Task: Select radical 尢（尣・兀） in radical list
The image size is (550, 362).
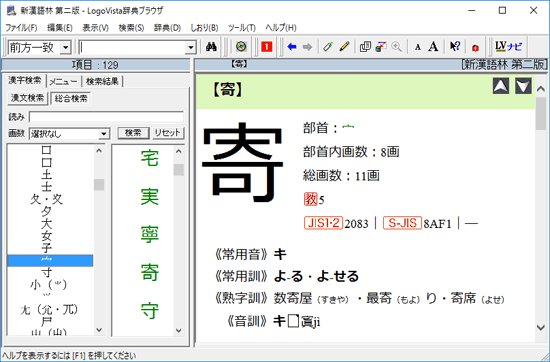Action: [49, 309]
